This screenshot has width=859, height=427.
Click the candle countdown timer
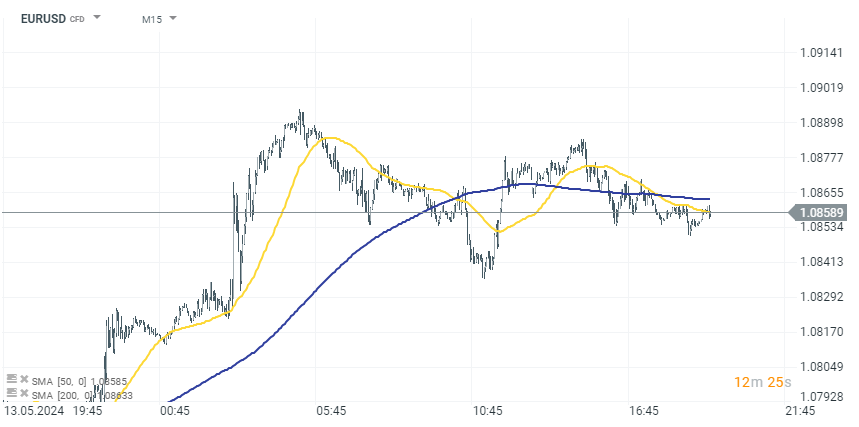coord(762,382)
